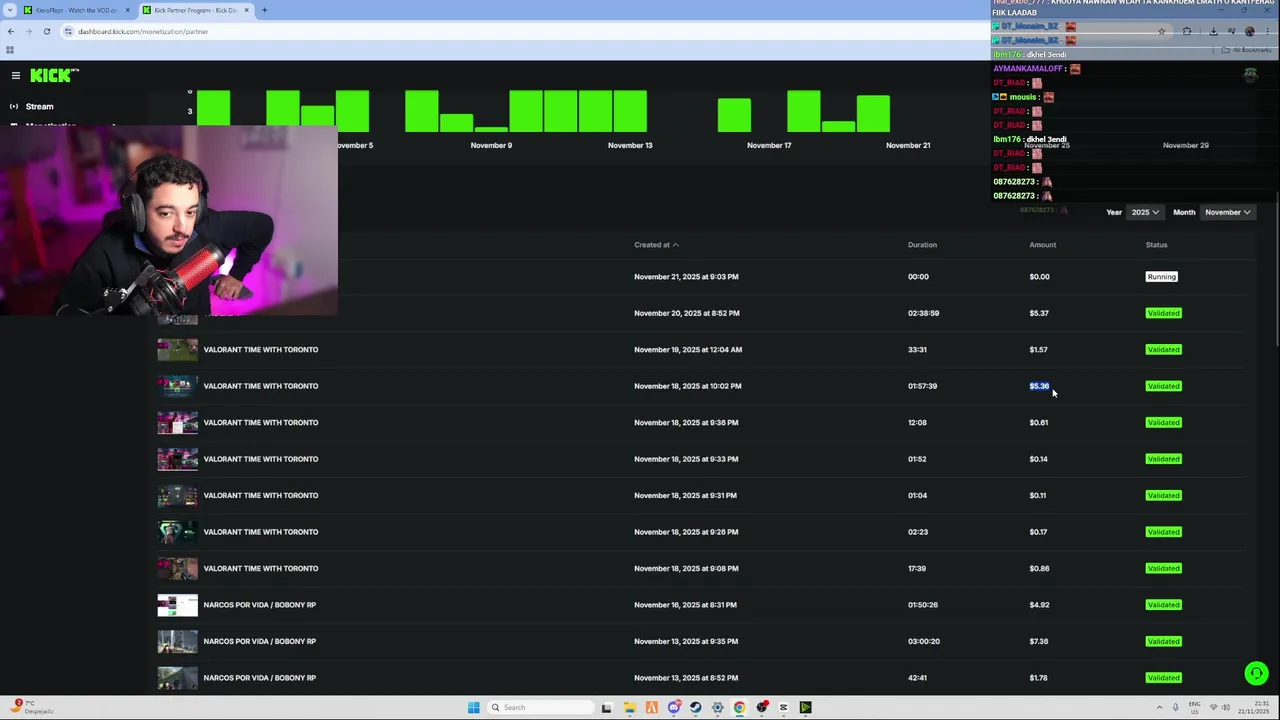Click the $0.86 amount cell
Screen dimensions: 1280x720
1039,568
